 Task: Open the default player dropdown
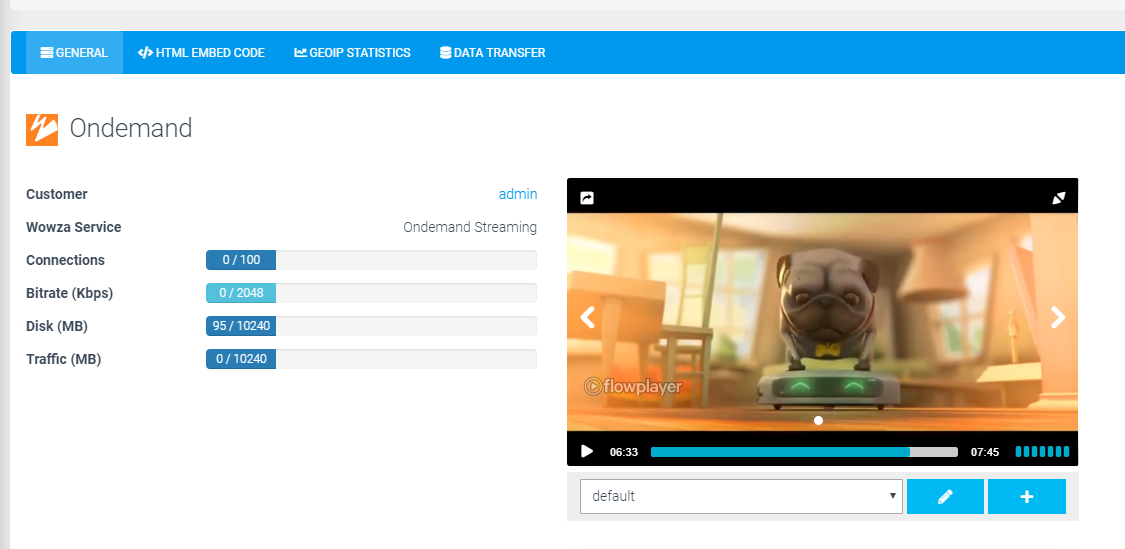click(741, 497)
